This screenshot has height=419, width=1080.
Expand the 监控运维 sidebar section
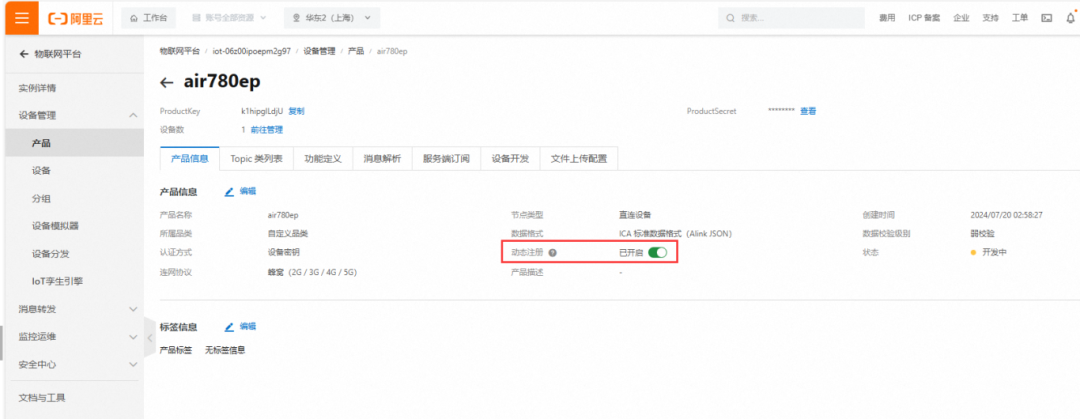click(x=74, y=336)
